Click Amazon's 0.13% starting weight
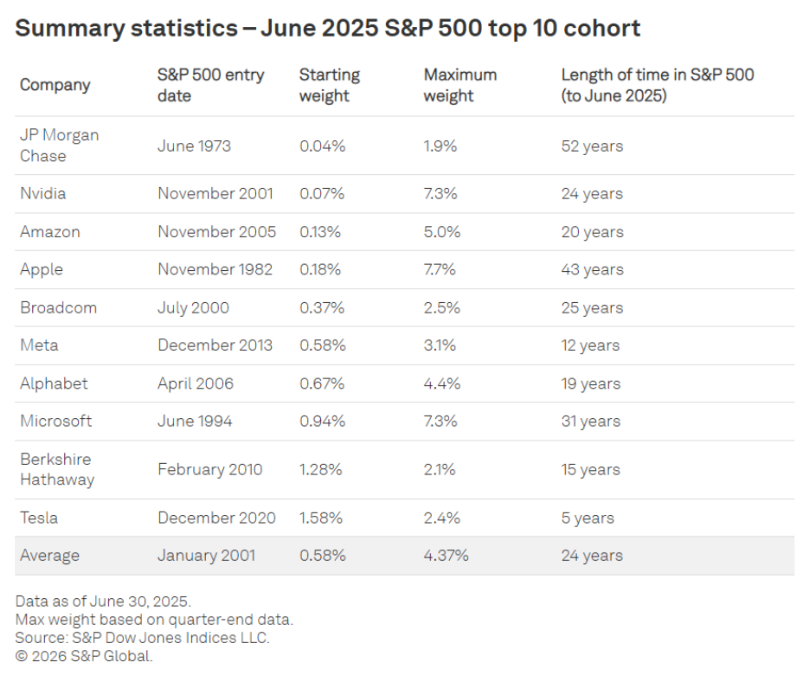 click(x=320, y=232)
